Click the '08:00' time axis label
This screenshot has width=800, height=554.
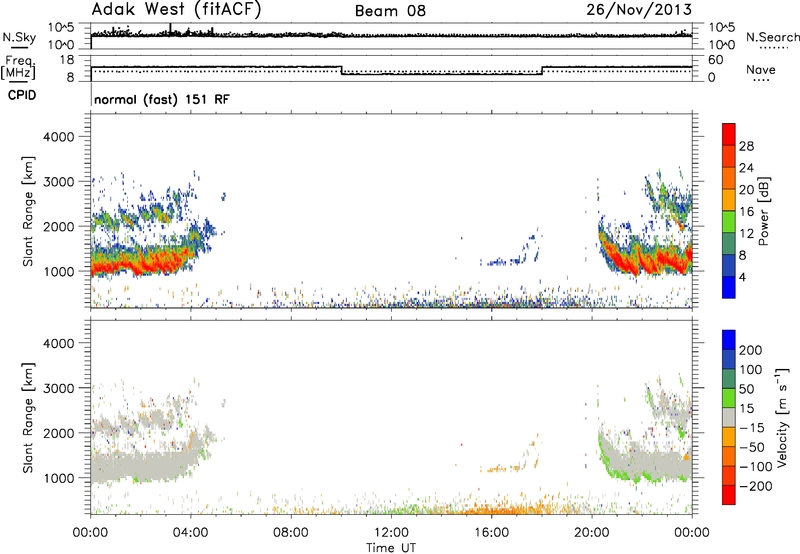[x=291, y=533]
